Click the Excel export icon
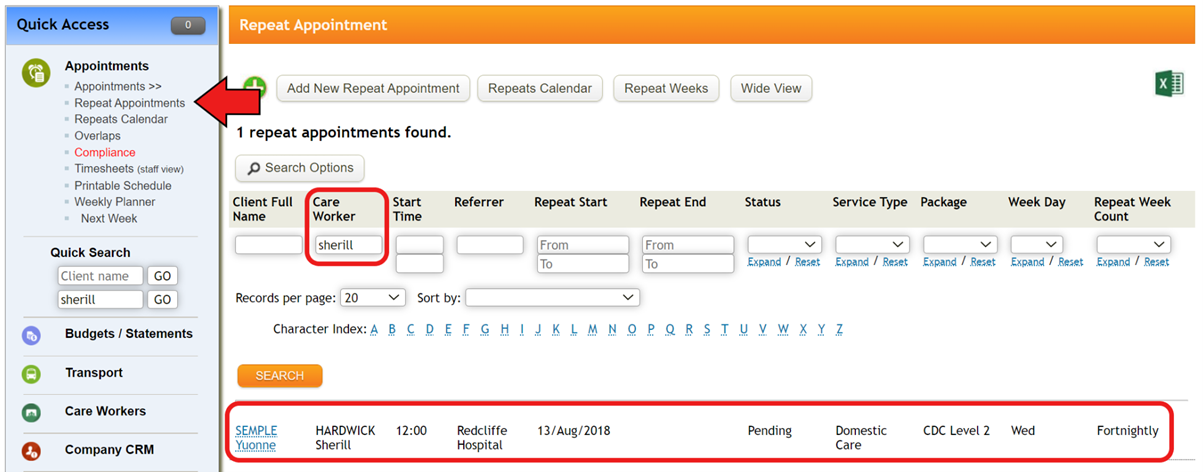This screenshot has width=1203, height=472. 1169,84
